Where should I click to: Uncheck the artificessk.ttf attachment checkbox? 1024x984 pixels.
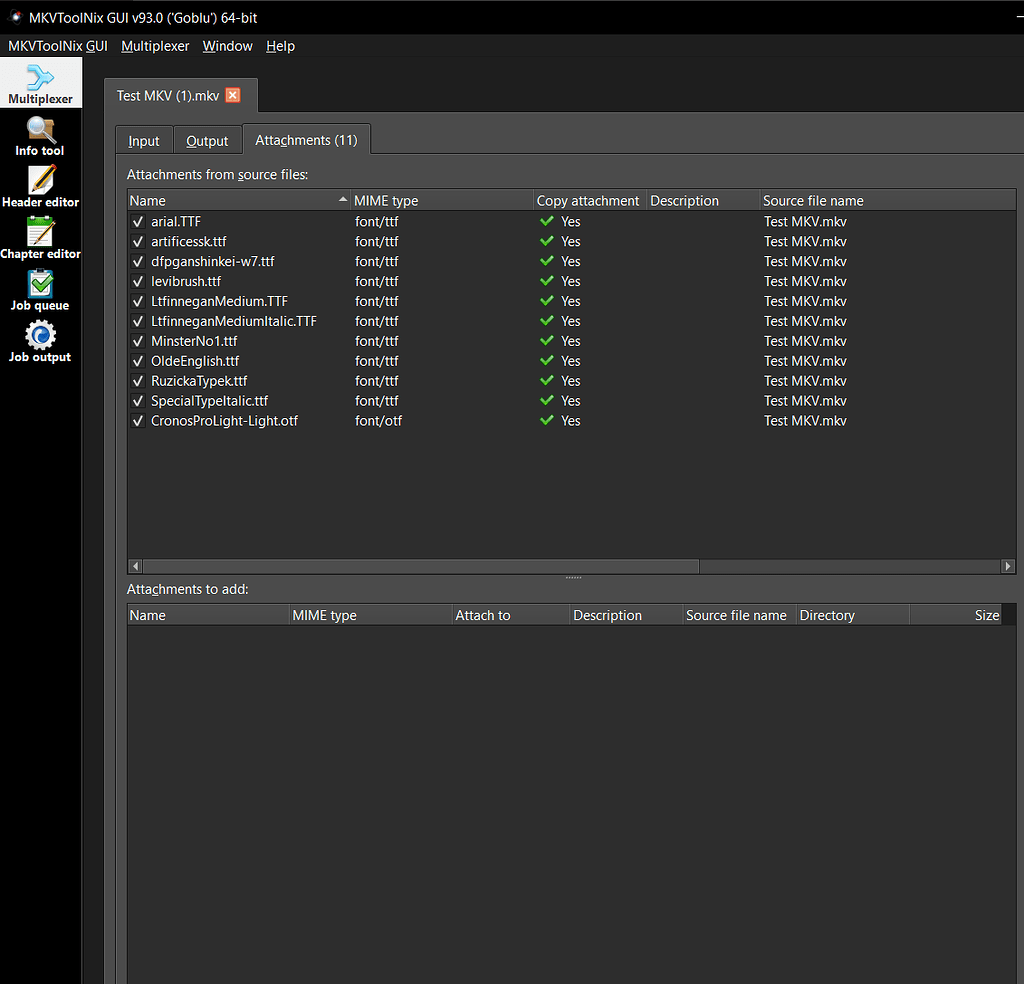[137, 241]
